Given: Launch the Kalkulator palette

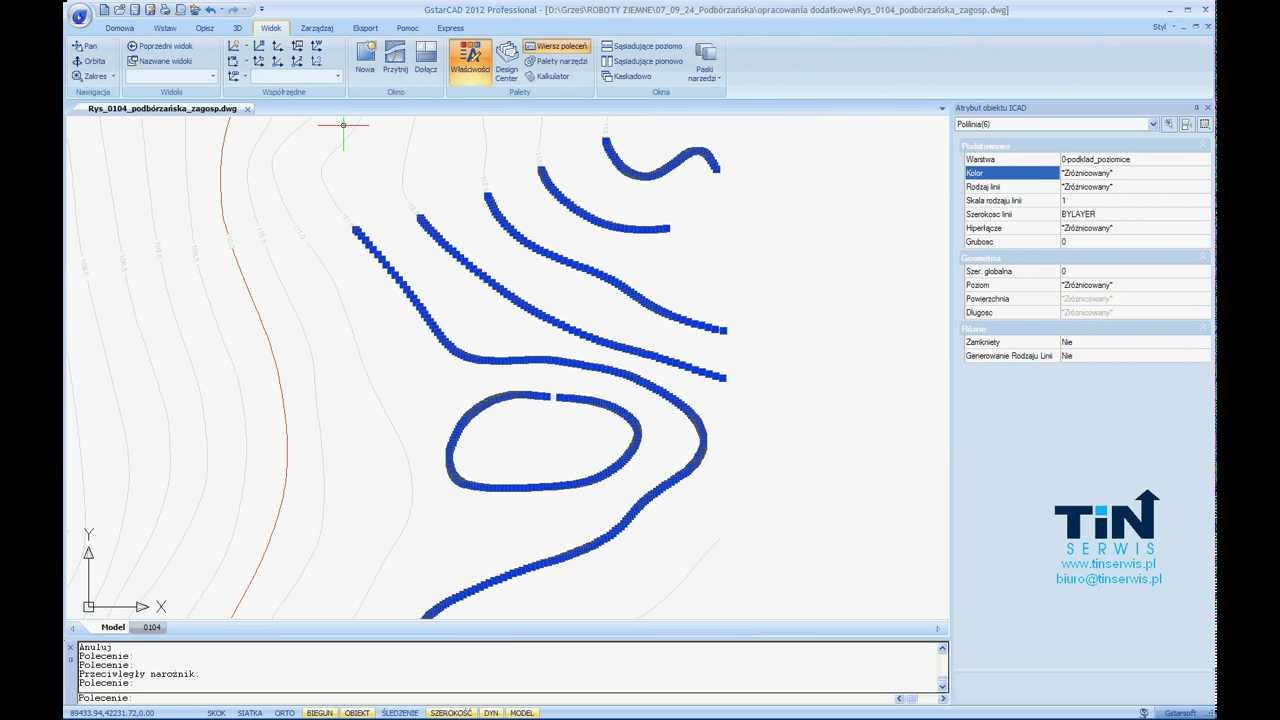Looking at the screenshot, I should point(547,76).
